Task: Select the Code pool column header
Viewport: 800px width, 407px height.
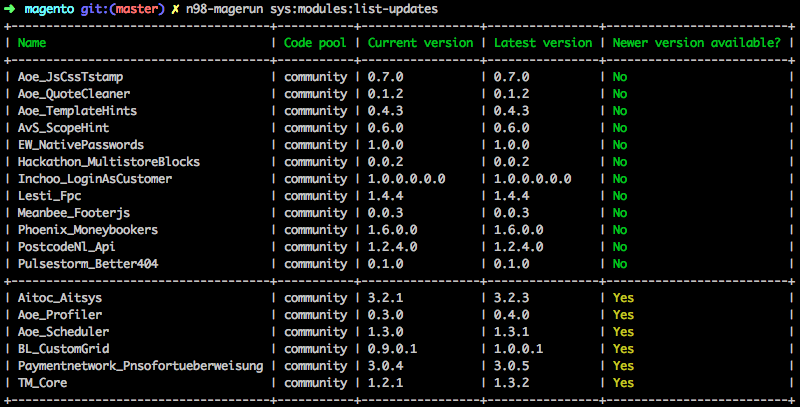Action: [x=315, y=43]
